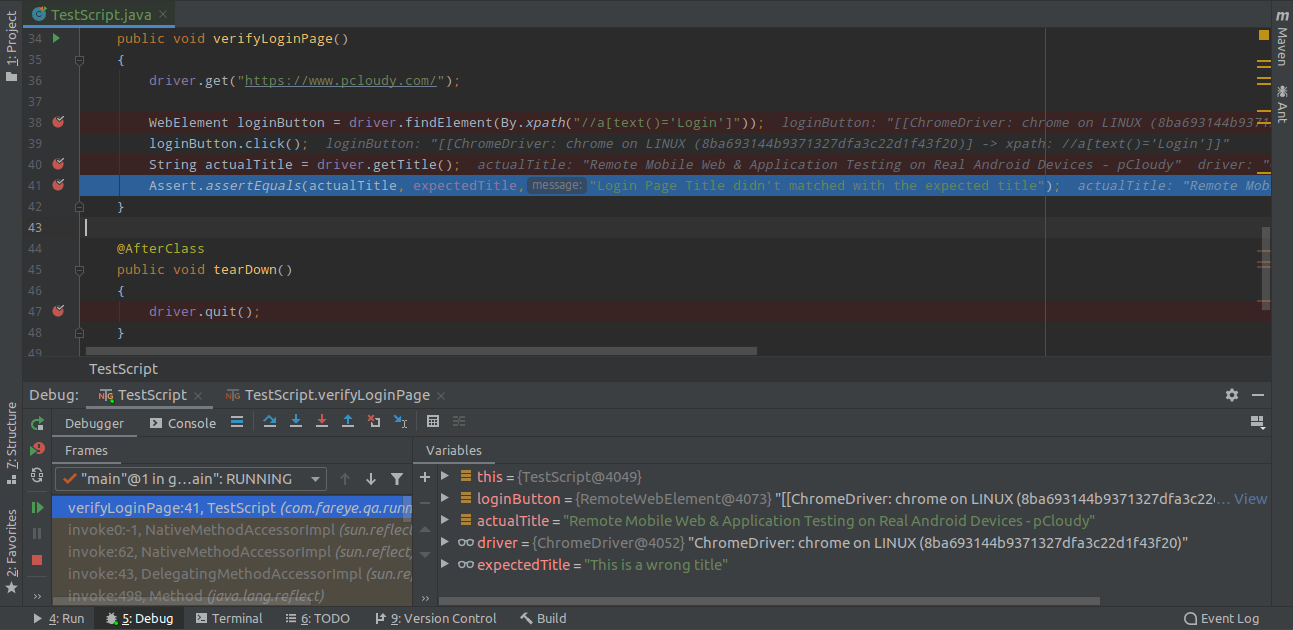Remove the breakpoint at line 47

58,311
